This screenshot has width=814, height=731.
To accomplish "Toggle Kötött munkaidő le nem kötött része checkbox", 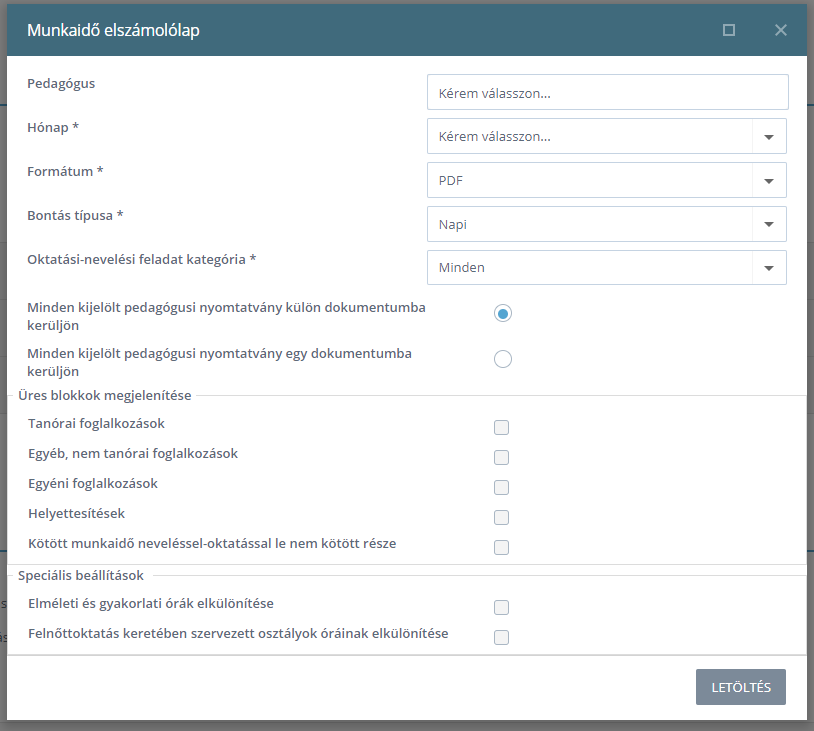I will click(501, 547).
